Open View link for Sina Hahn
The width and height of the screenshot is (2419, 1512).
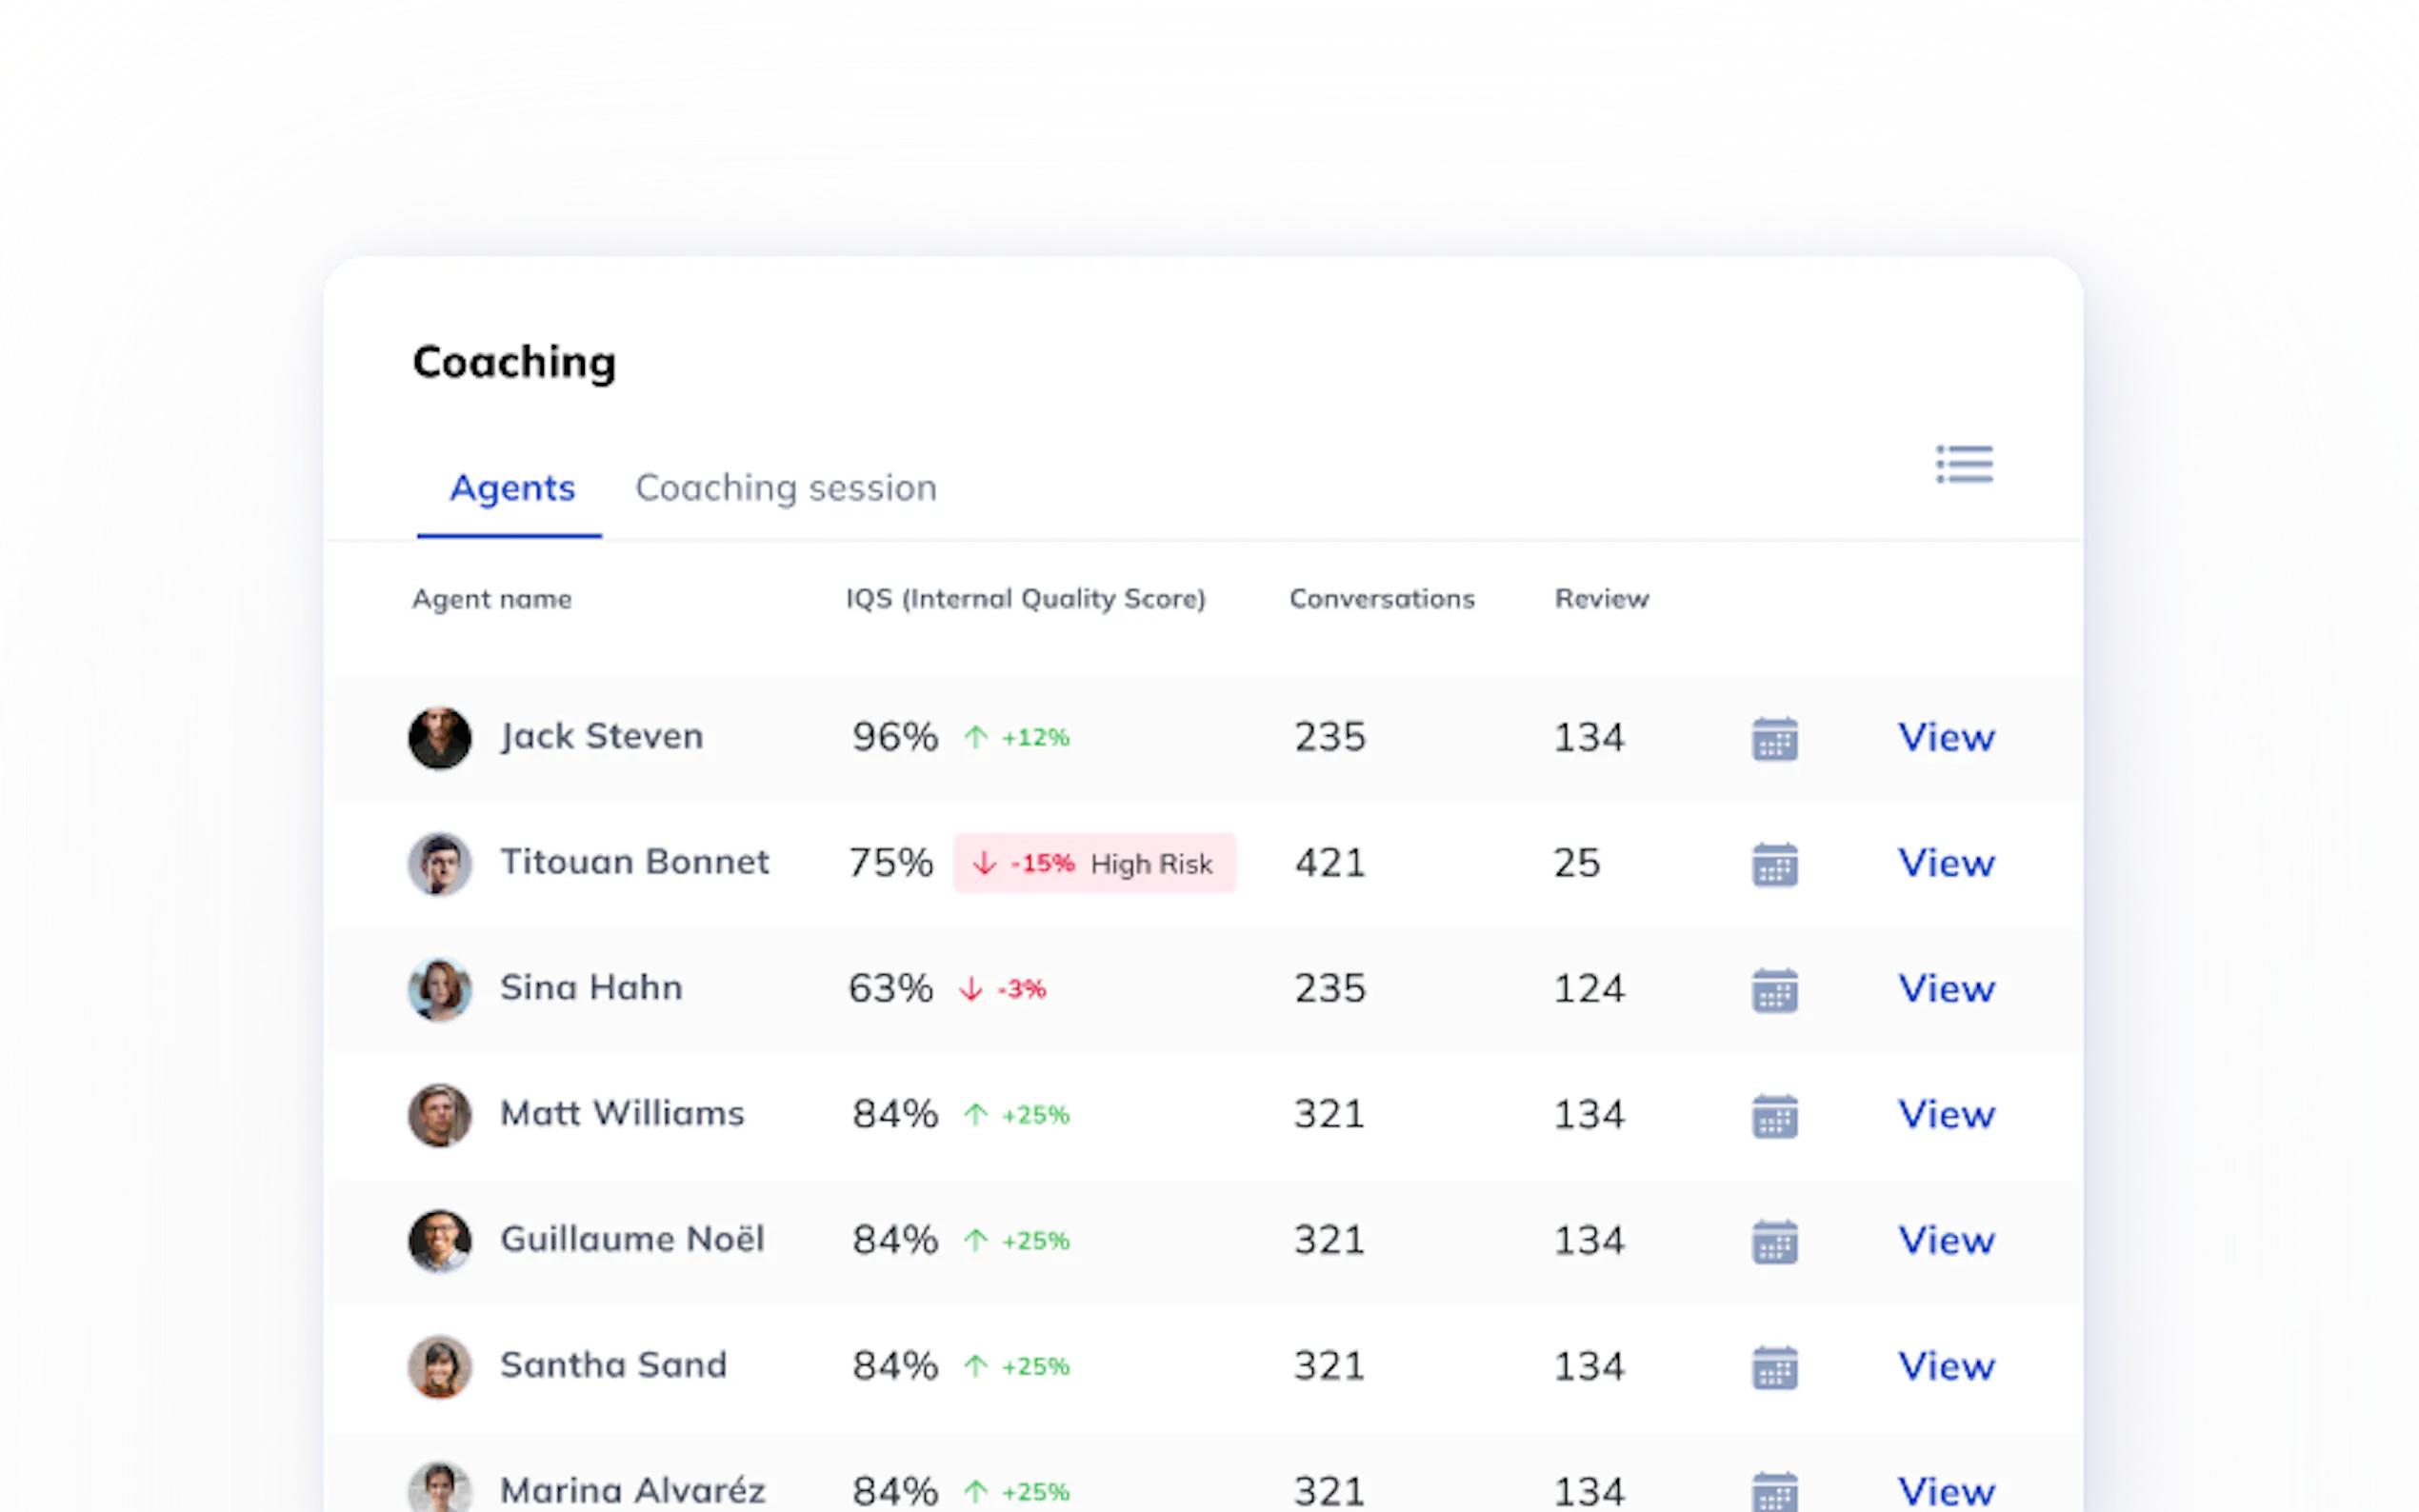tap(1945, 989)
